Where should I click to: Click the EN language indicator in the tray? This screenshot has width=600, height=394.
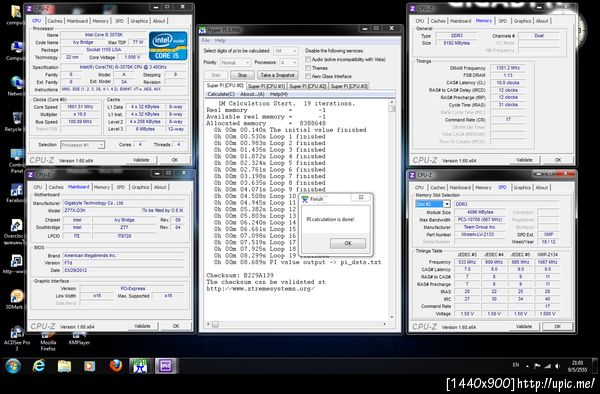pyautogui.click(x=515, y=365)
